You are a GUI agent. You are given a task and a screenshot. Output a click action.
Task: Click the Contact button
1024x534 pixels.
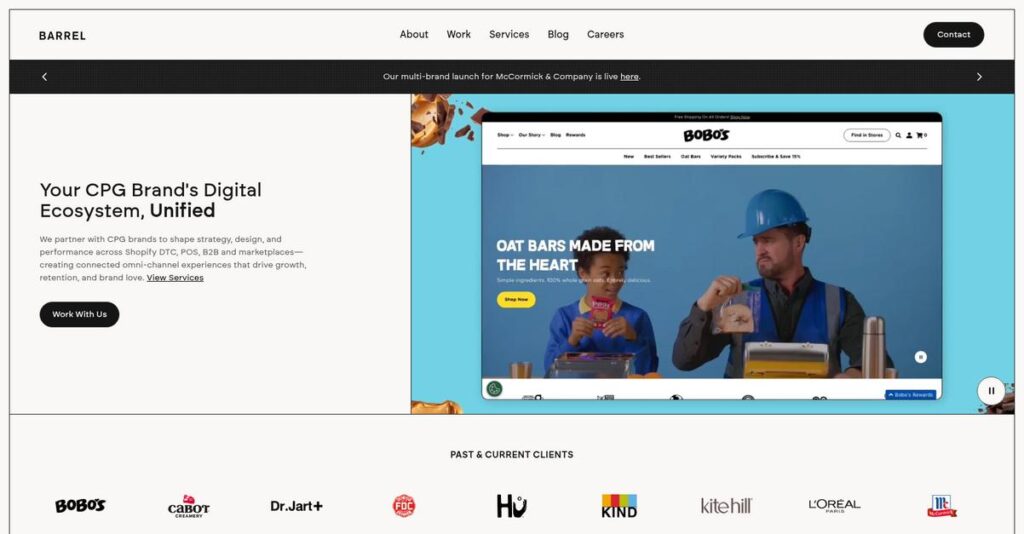coord(953,35)
